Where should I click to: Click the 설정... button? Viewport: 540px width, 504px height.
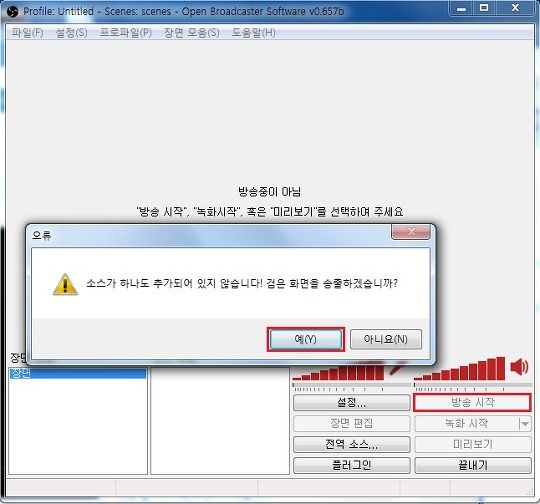point(352,402)
